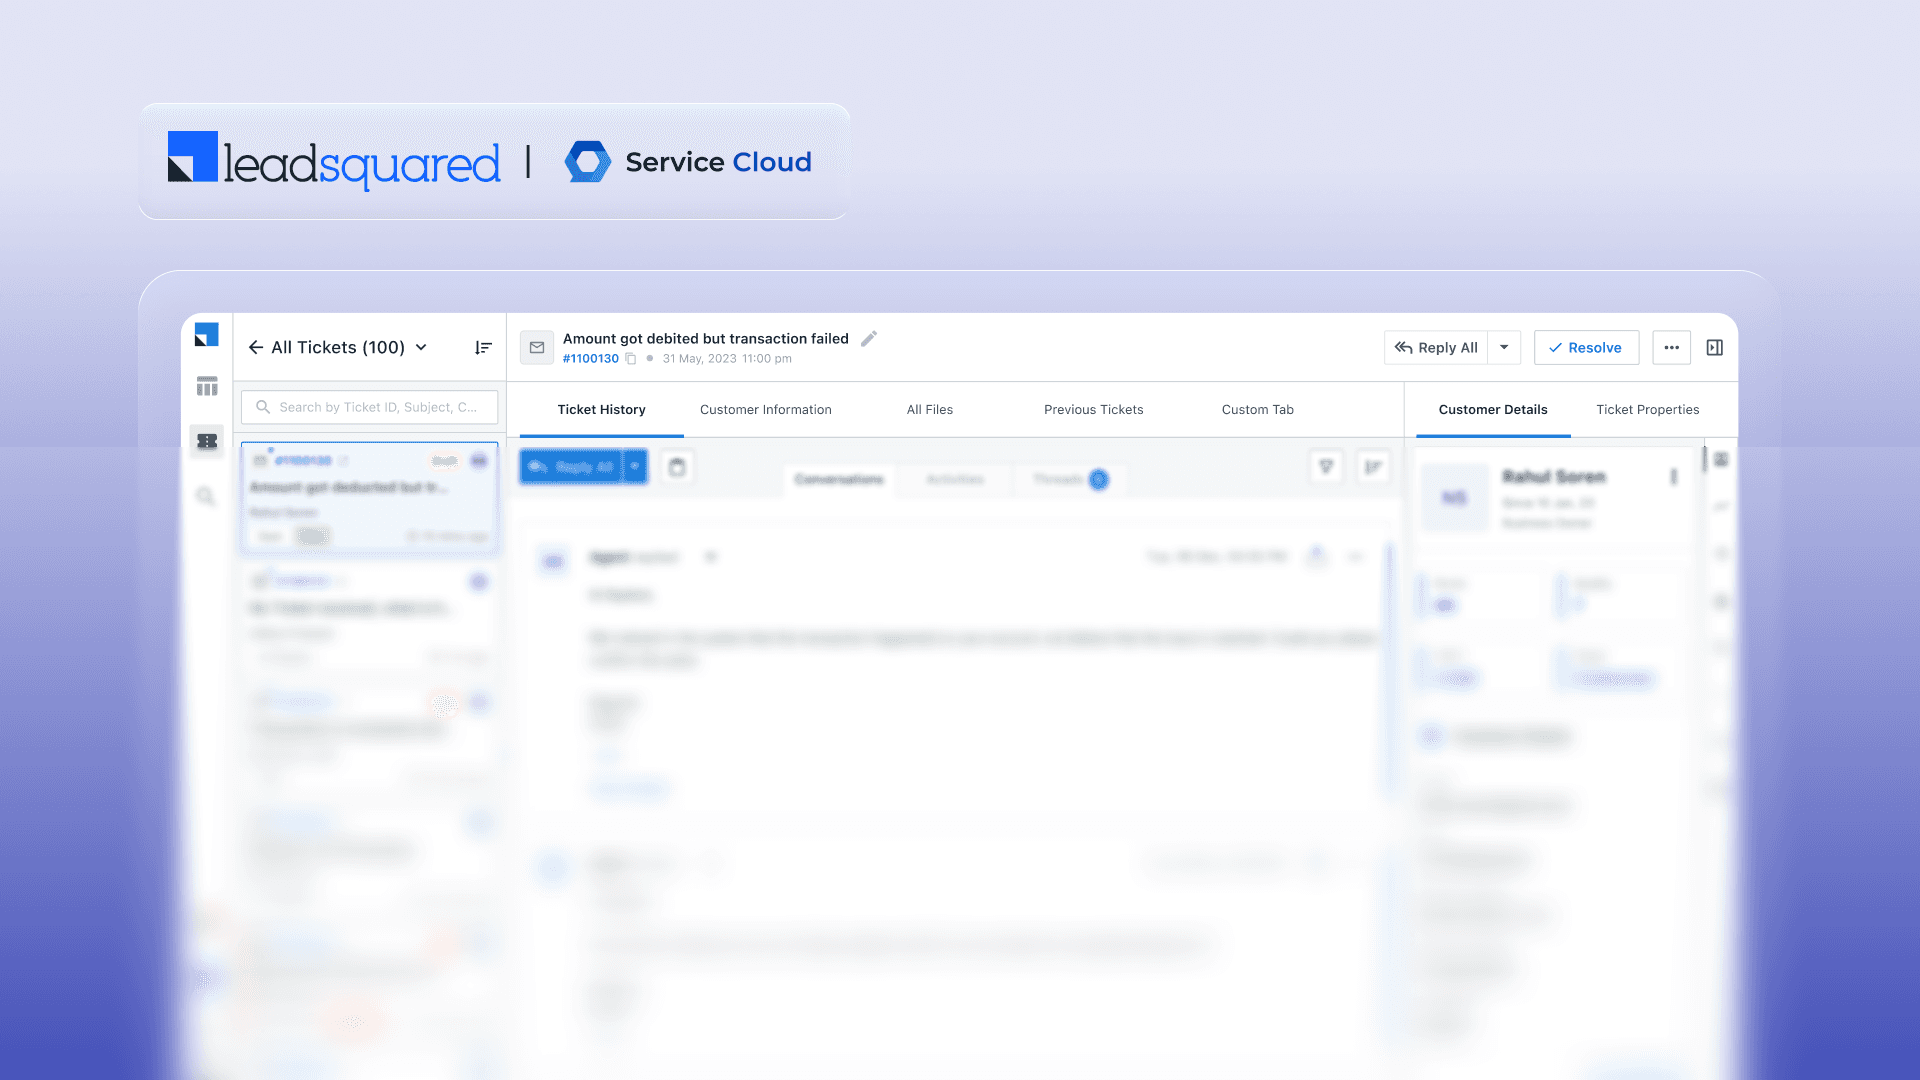
Task: Click the Reply All button in header
Action: click(1436, 348)
